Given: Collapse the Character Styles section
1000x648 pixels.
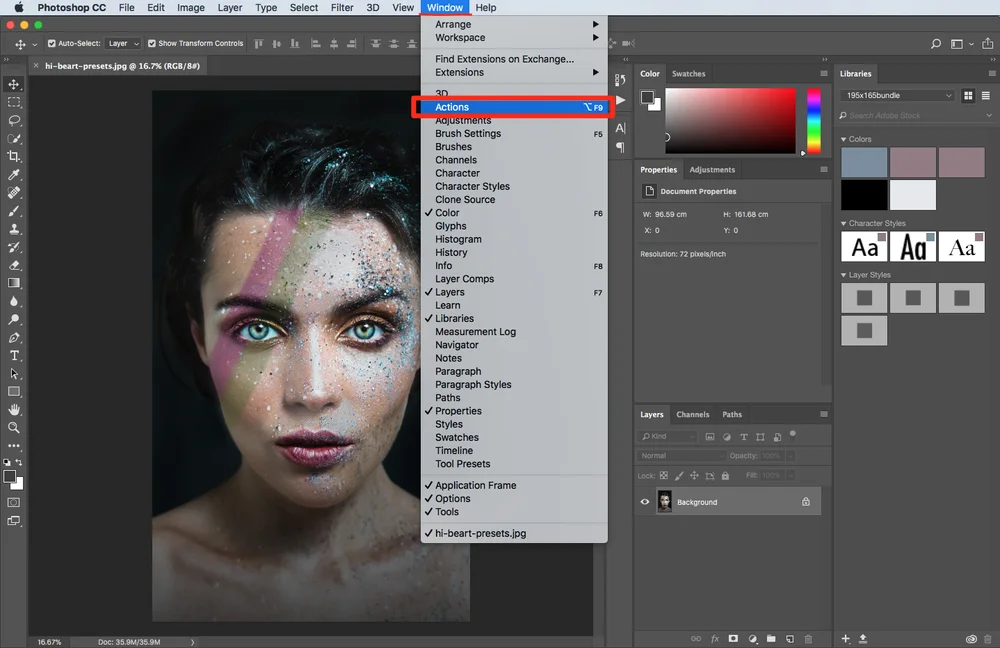Looking at the screenshot, I should 844,223.
